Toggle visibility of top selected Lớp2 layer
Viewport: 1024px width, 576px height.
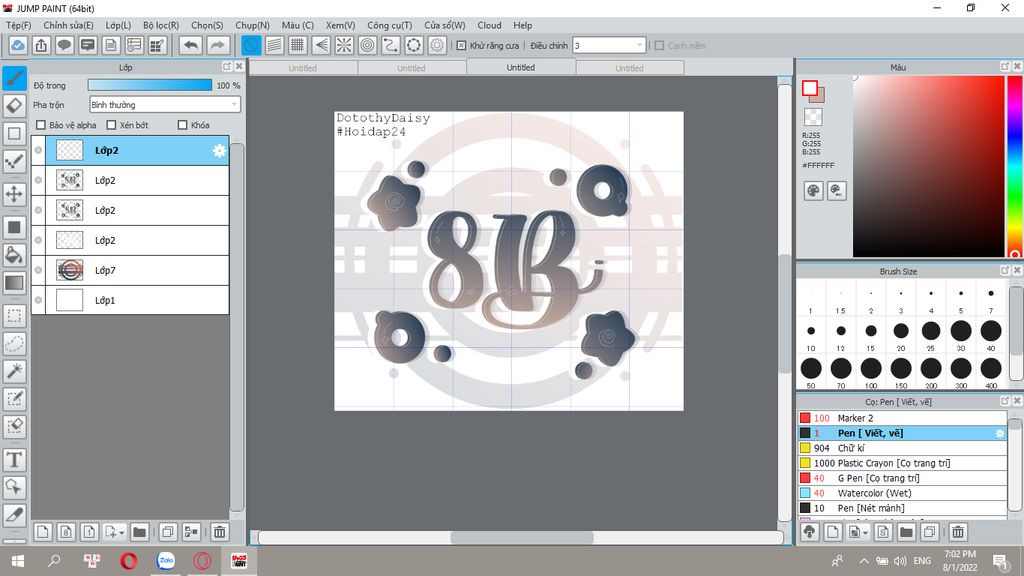[39, 150]
